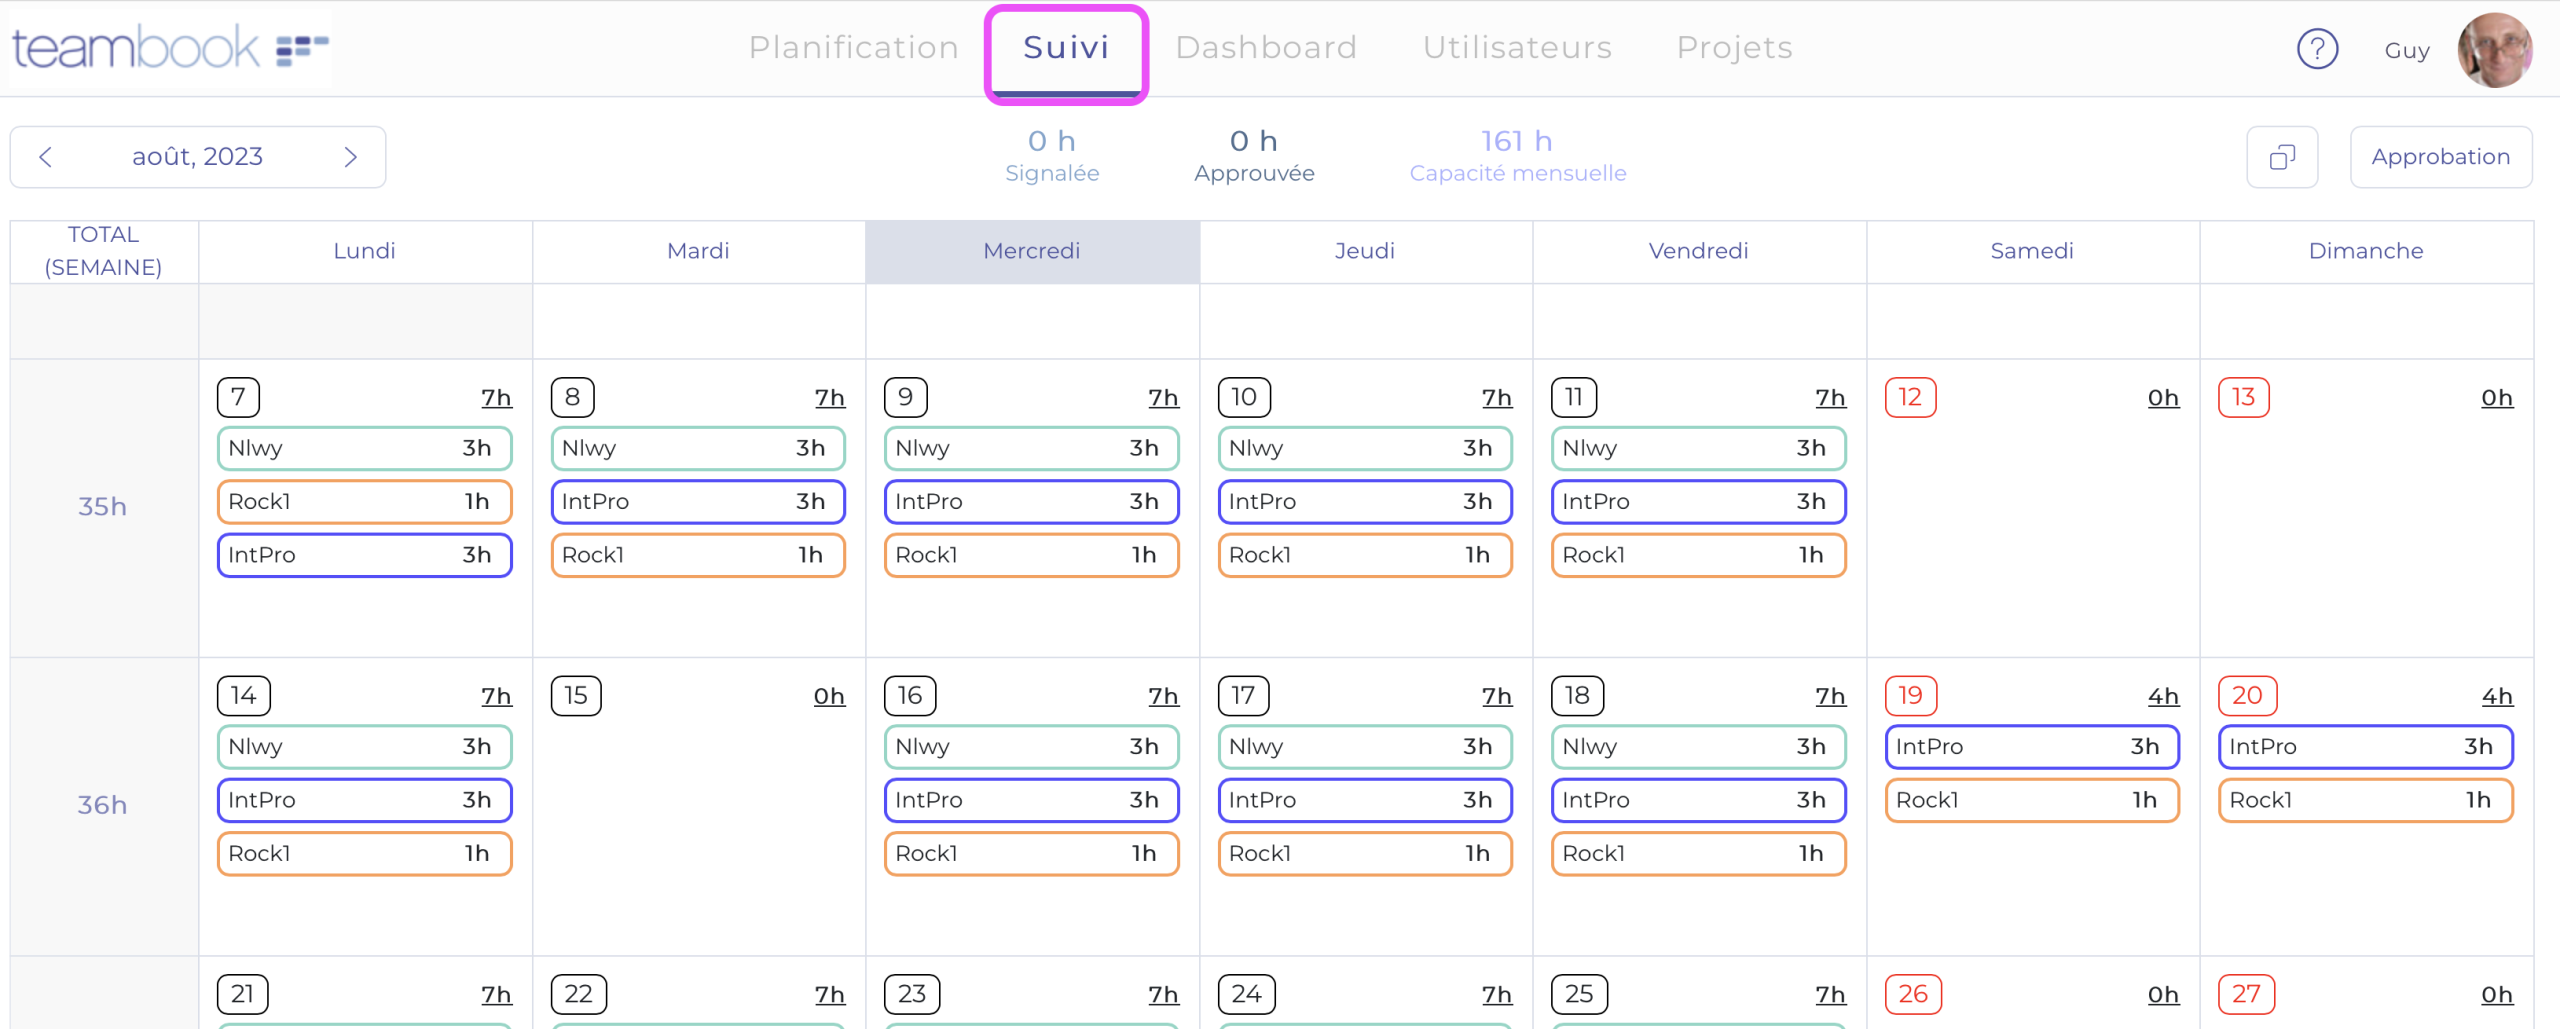Switch to the Planification tab
2560x1029 pixels.
coord(853,47)
